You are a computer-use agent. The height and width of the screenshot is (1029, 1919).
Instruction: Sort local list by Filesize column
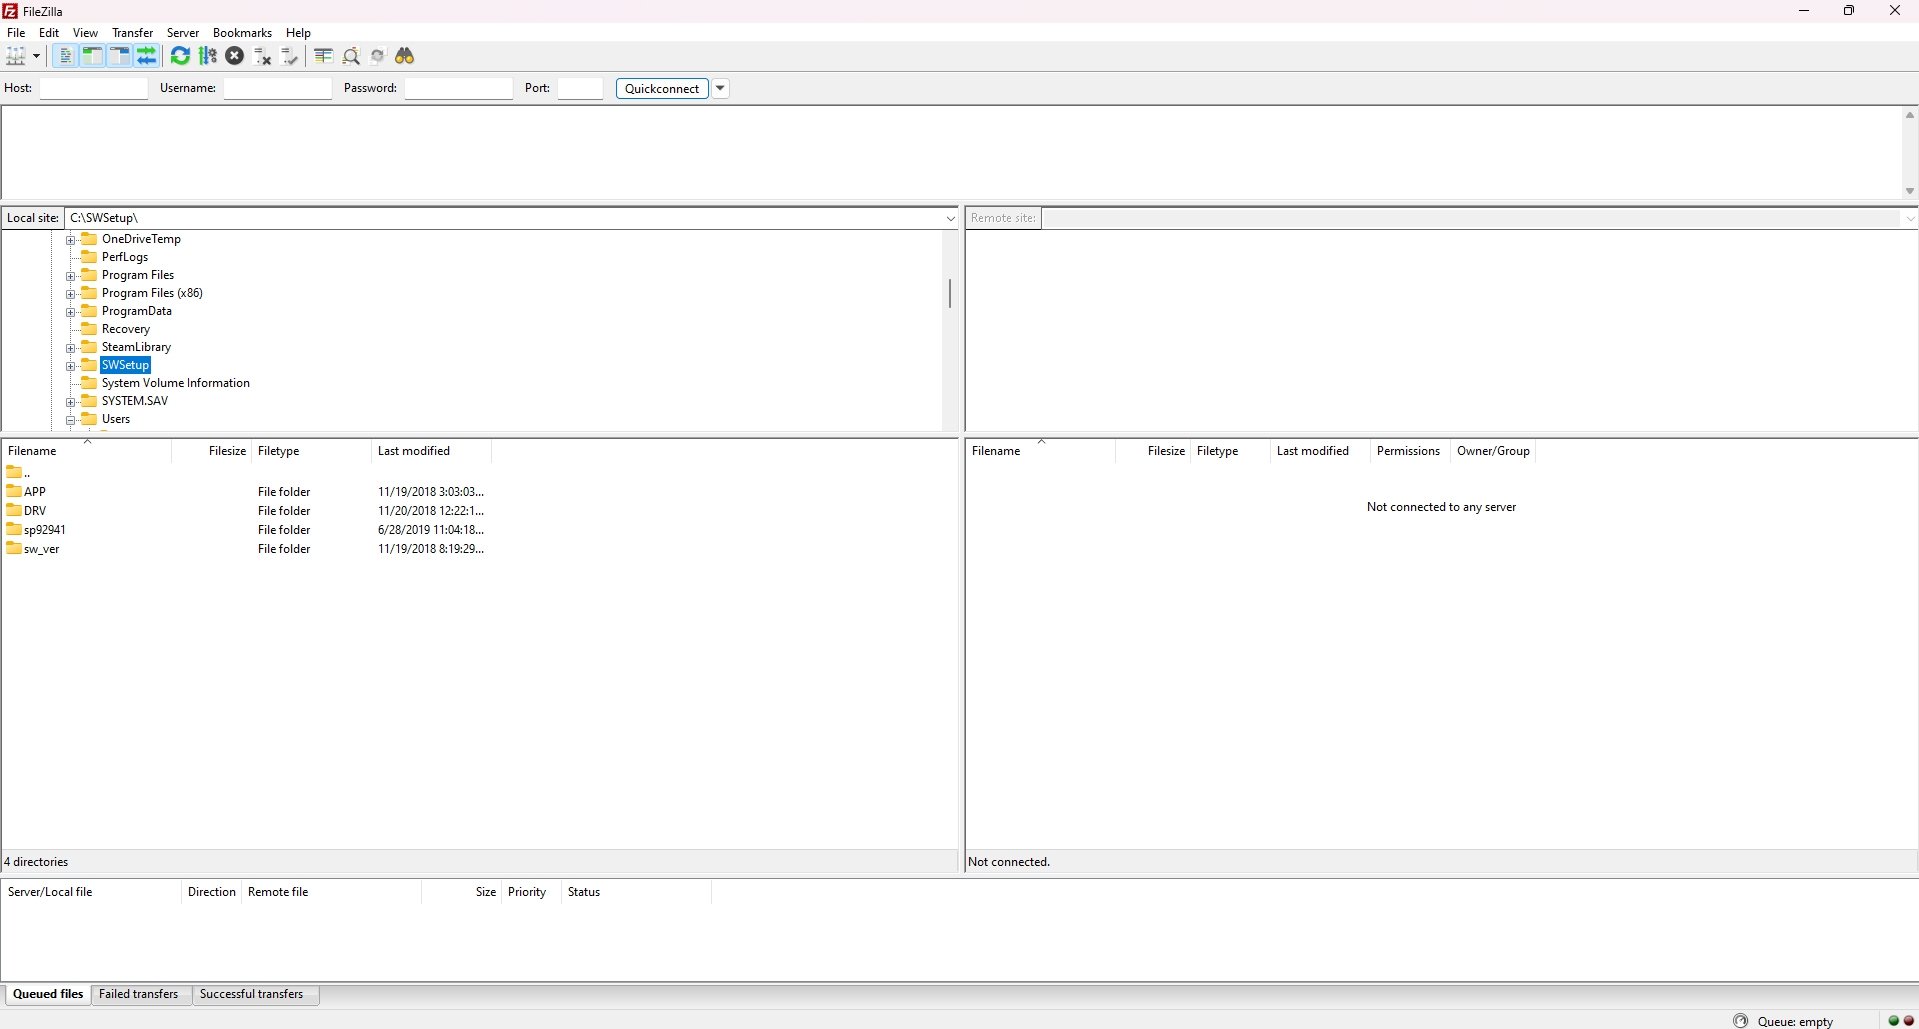point(211,451)
